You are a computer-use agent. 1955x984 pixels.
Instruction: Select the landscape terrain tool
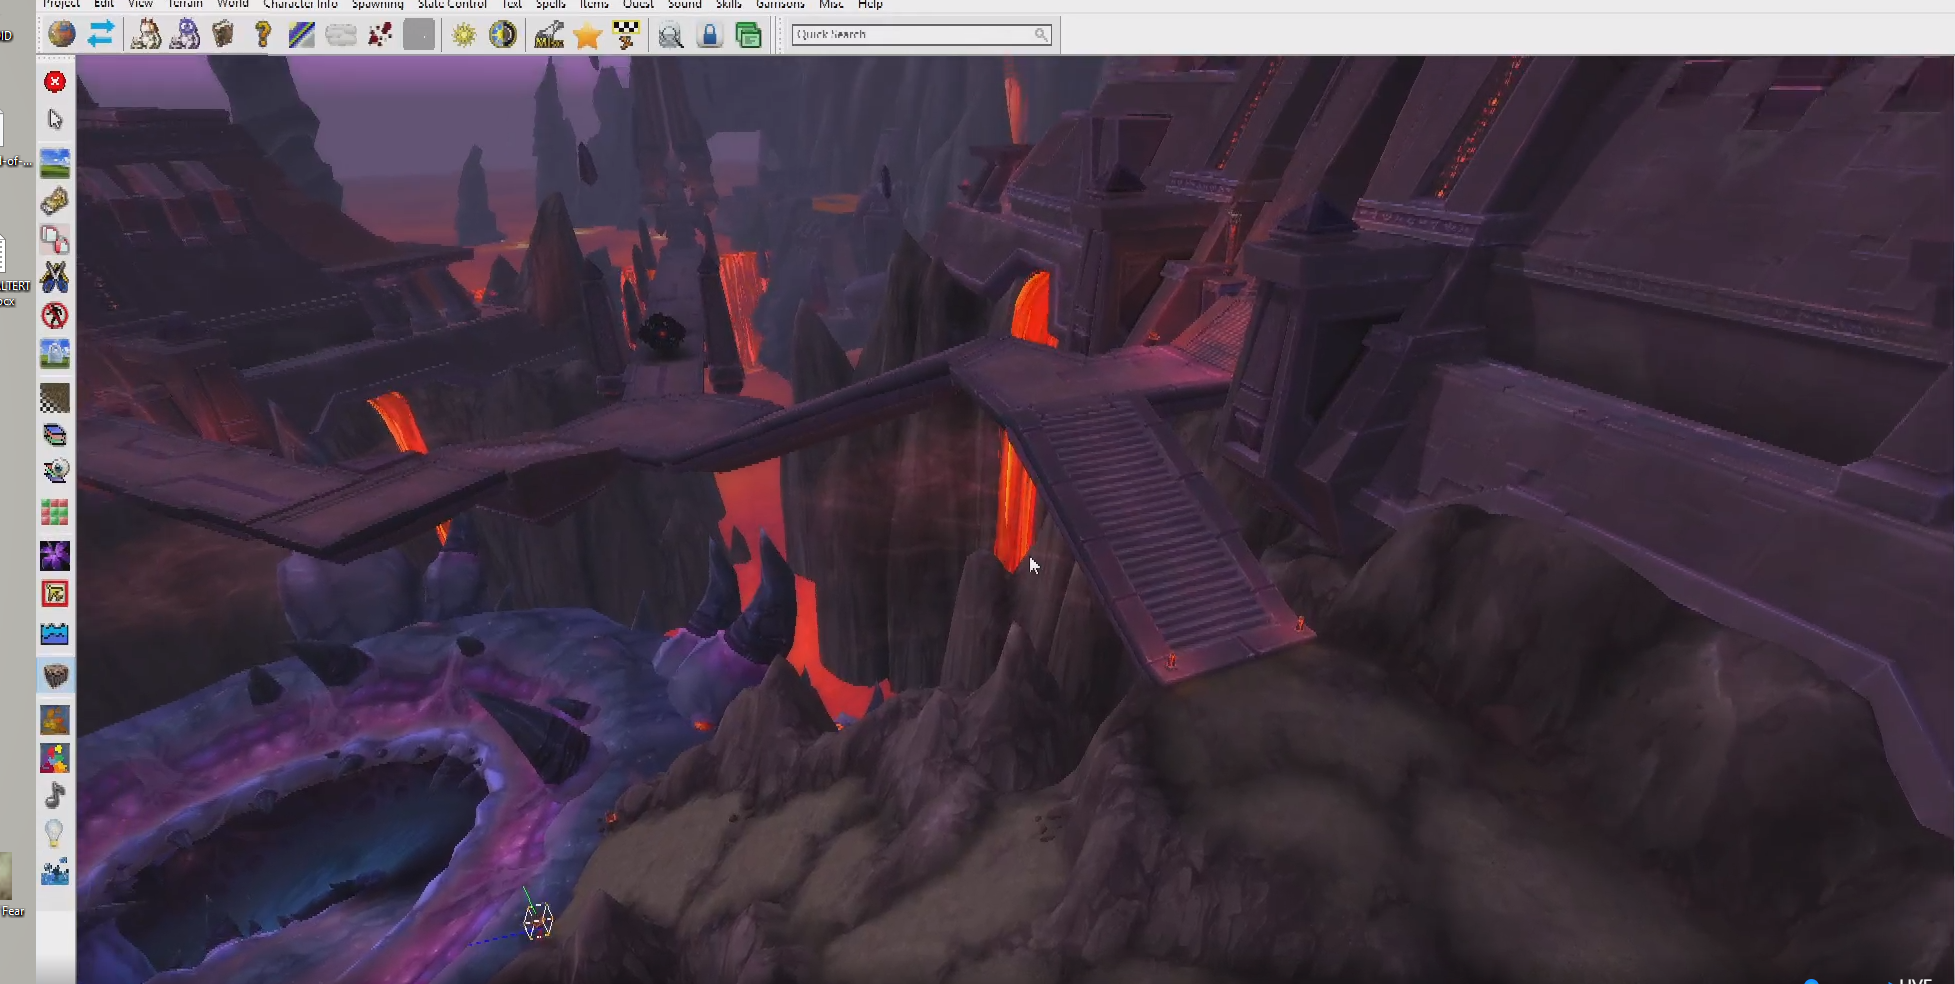point(55,162)
